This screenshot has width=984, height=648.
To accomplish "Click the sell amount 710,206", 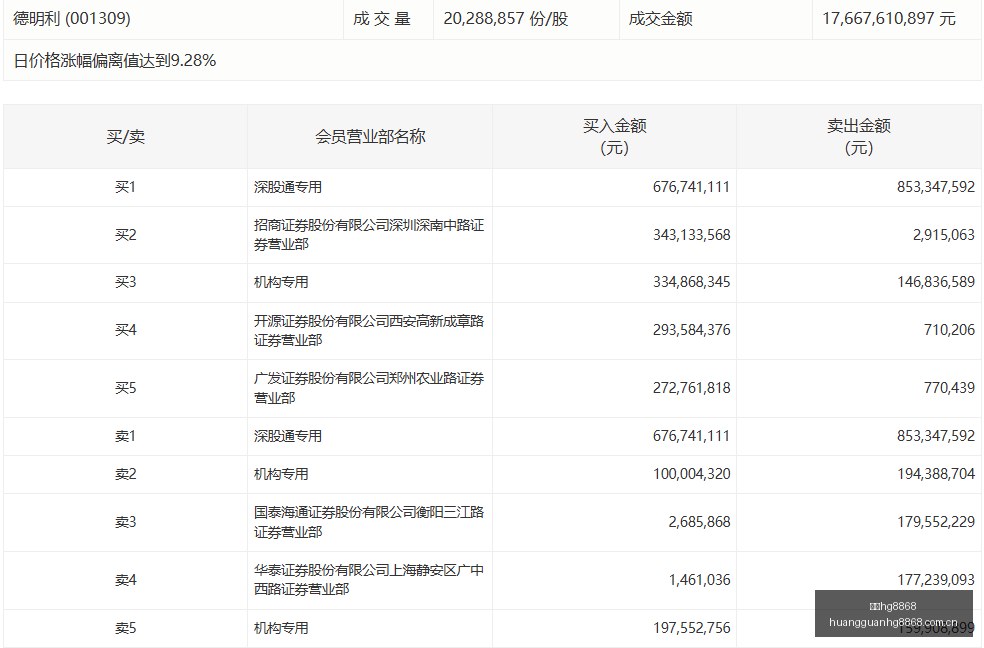I will pyautogui.click(x=949, y=330).
